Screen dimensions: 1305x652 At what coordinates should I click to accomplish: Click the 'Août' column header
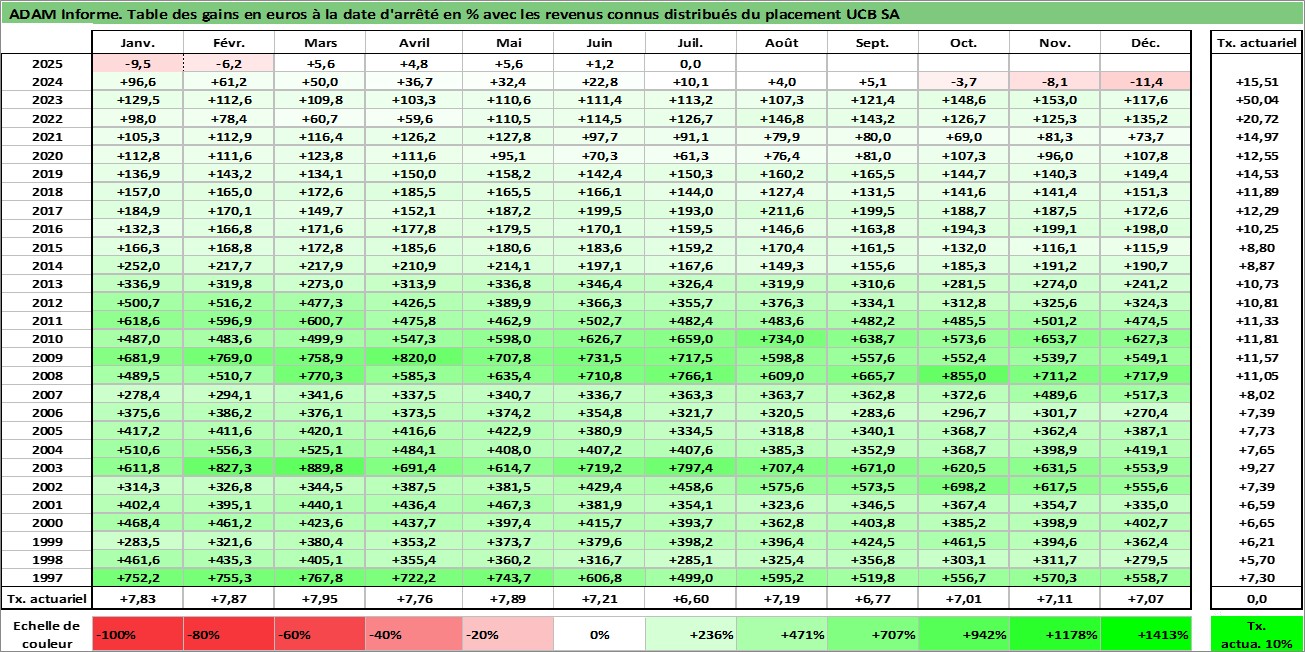[x=782, y=43]
